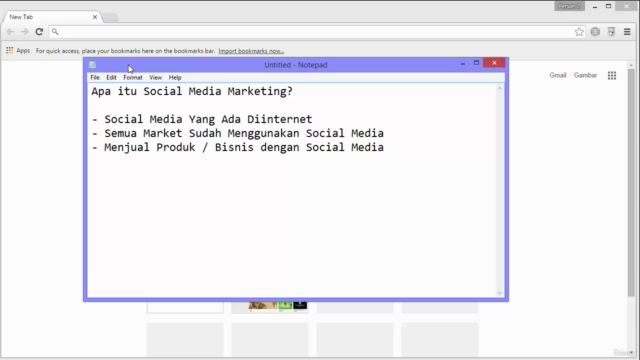Viewport: 640px width, 360px height.
Task: Click the Import bookmarks now link
Action: pyautogui.click(x=251, y=51)
